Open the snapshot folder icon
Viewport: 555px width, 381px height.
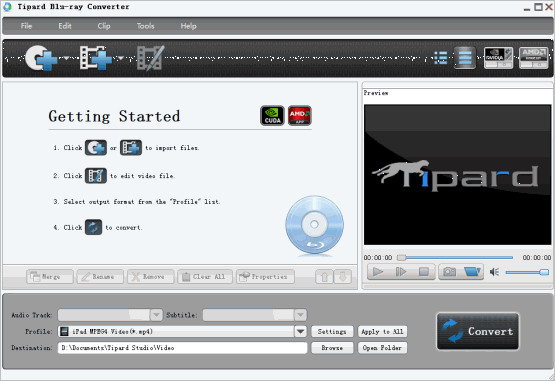[x=472, y=272]
